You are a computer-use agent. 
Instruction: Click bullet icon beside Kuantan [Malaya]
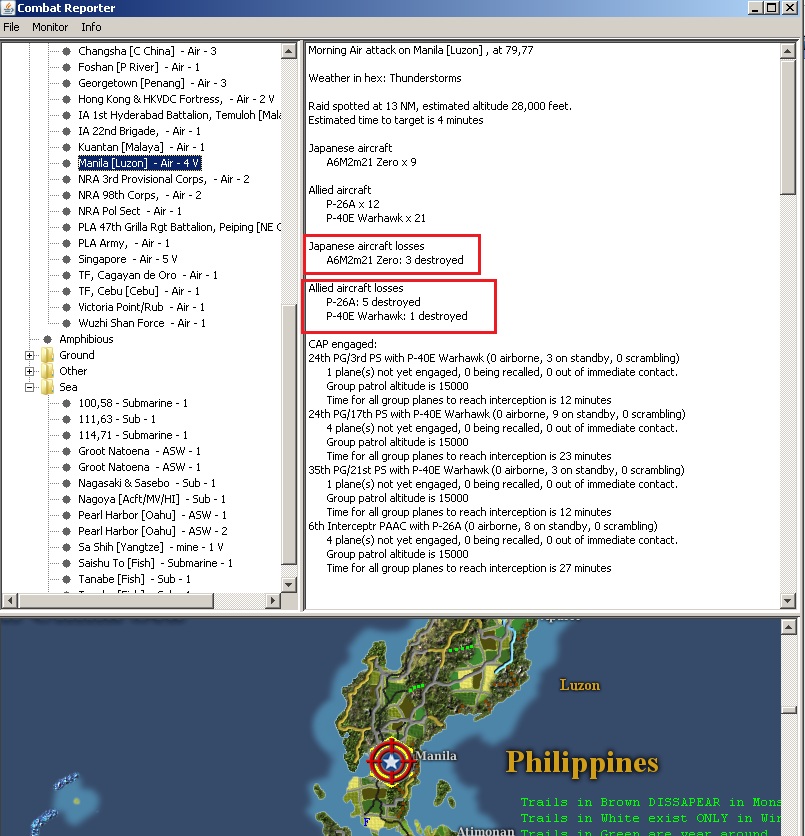[x=67, y=147]
